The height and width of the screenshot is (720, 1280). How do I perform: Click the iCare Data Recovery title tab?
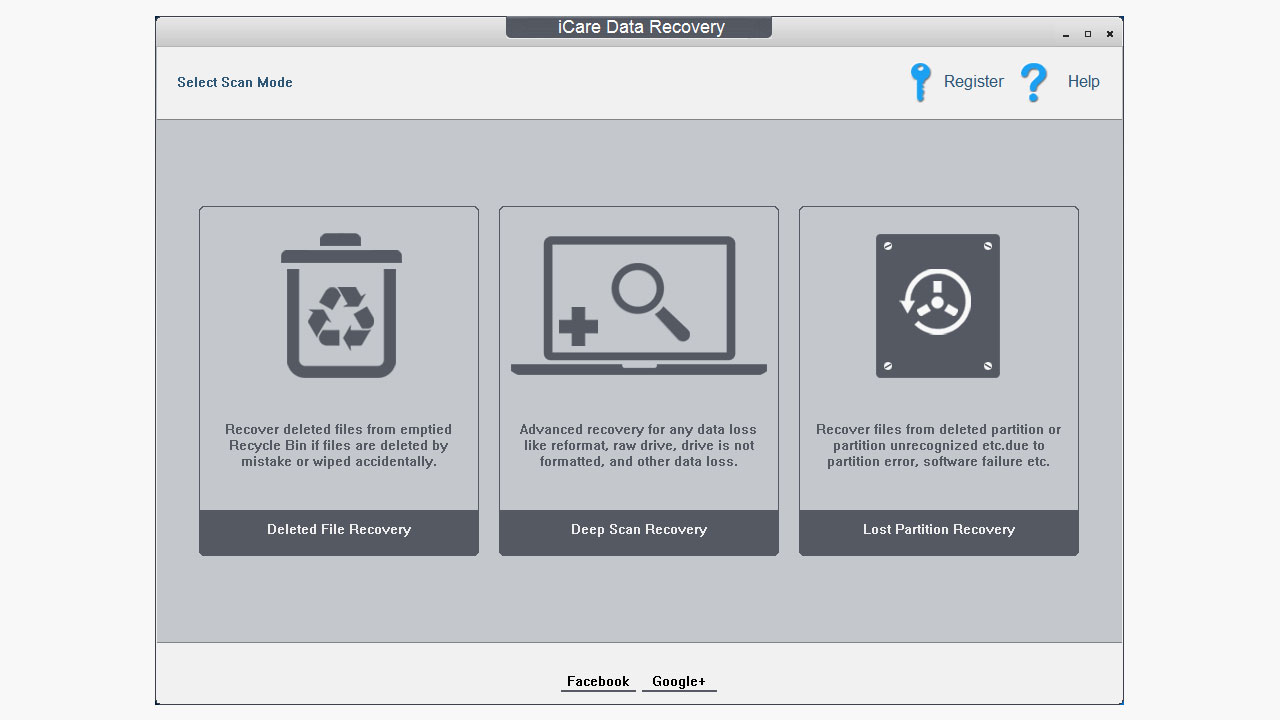(x=639, y=27)
